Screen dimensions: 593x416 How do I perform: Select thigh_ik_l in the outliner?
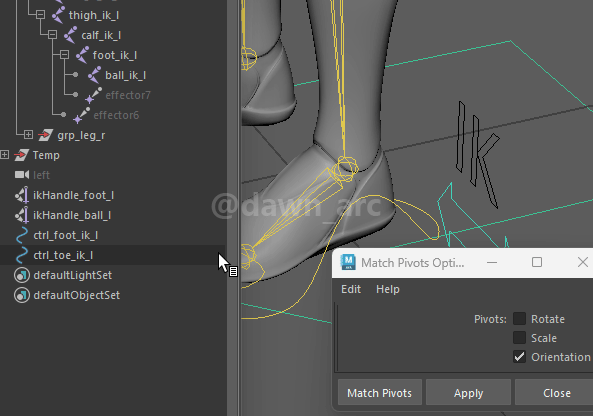click(94, 15)
